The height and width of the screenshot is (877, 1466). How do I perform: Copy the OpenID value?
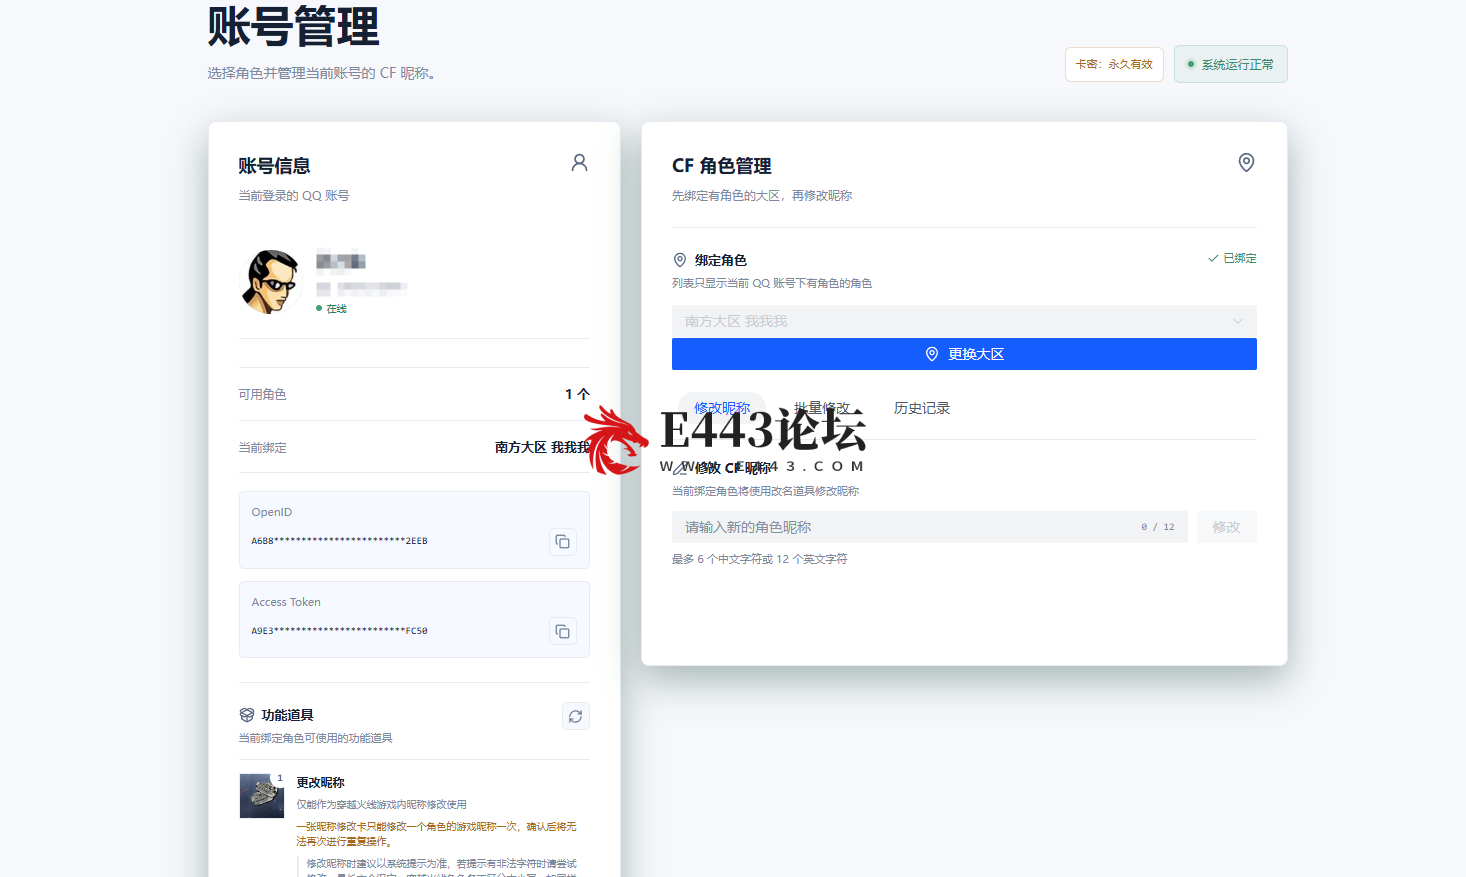563,542
